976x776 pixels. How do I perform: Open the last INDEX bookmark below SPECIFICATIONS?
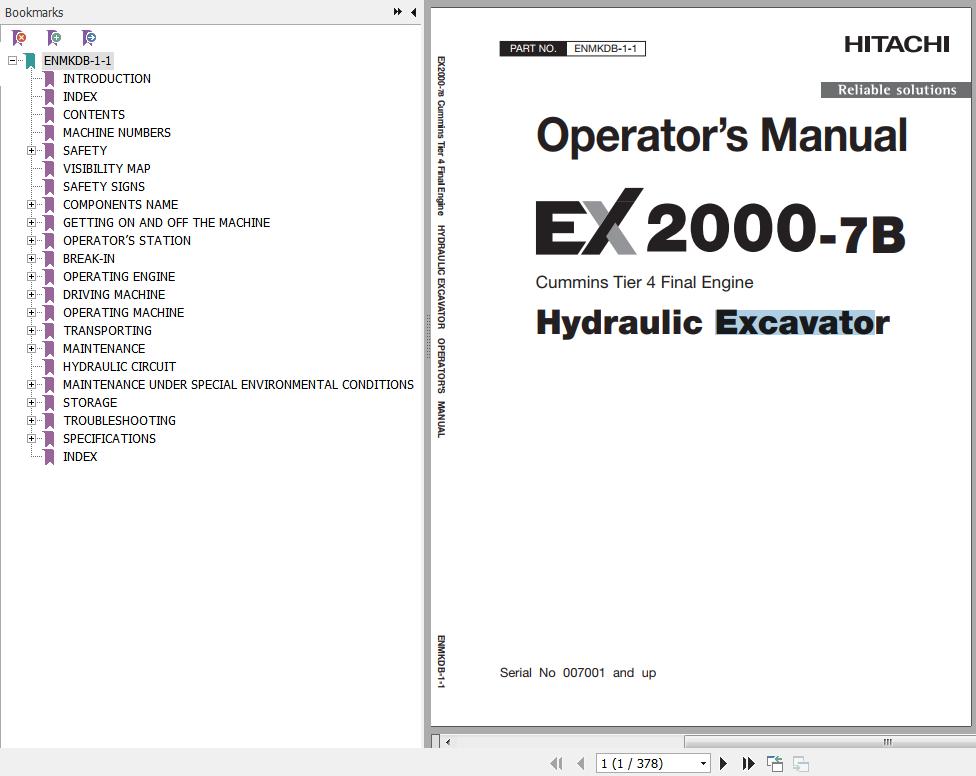[x=80, y=457]
